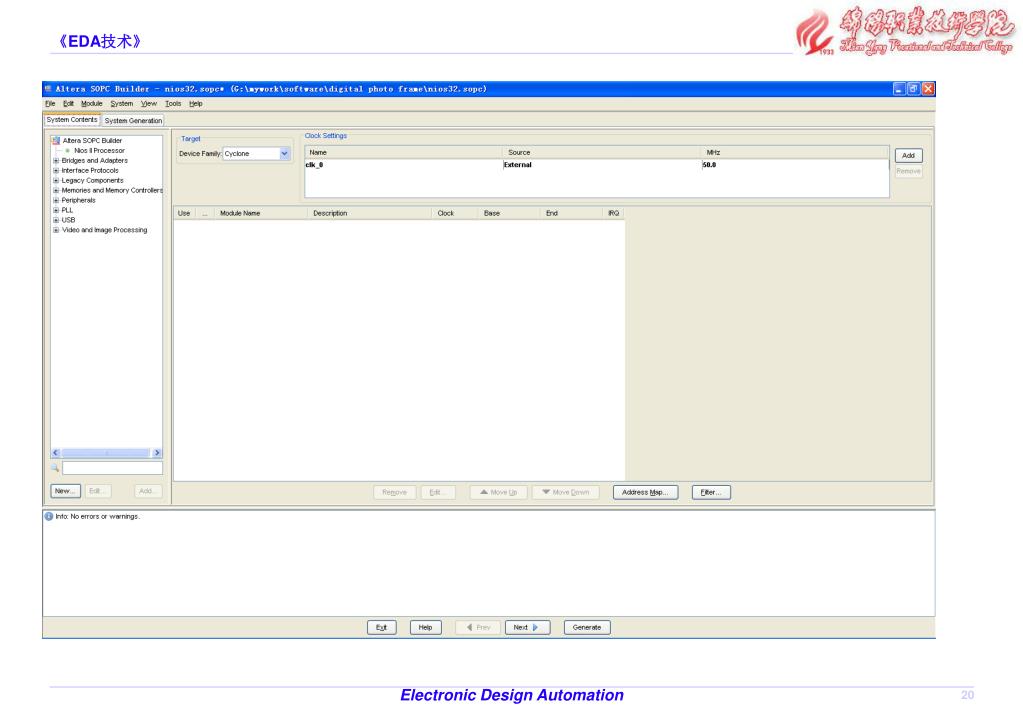Expand Peripherals category
Image resolution: width=1023 pixels, height=708 pixels.
[56, 200]
